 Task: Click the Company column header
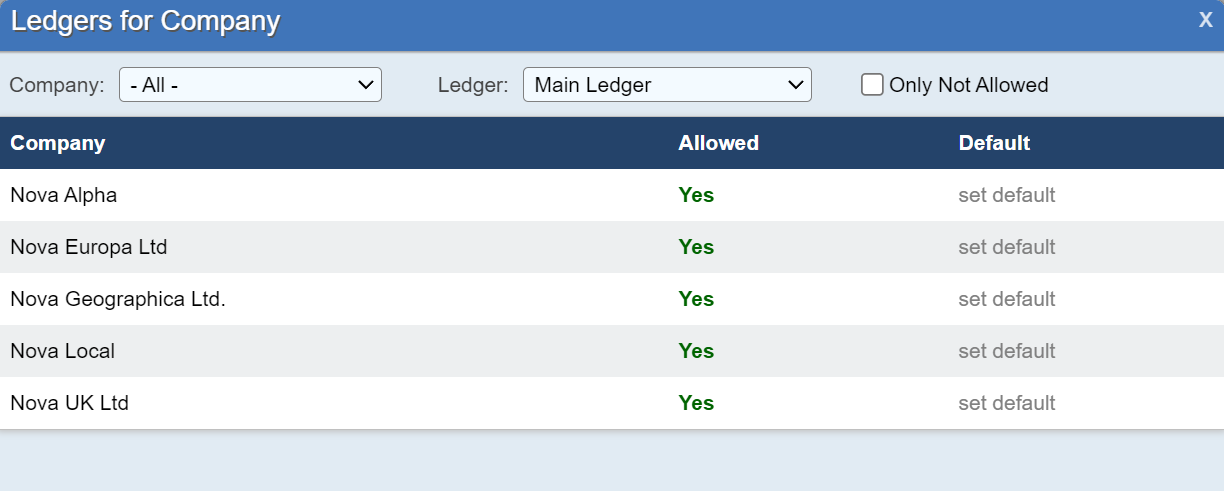coord(57,143)
